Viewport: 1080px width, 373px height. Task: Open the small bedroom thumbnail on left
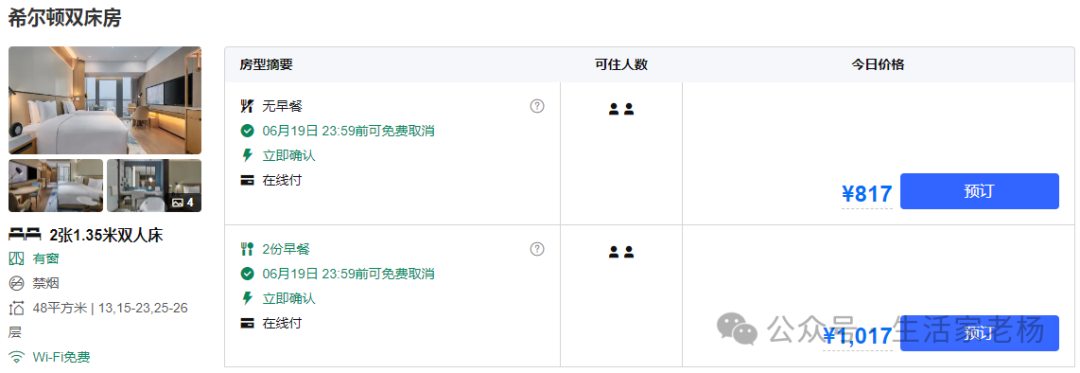pyautogui.click(x=56, y=186)
